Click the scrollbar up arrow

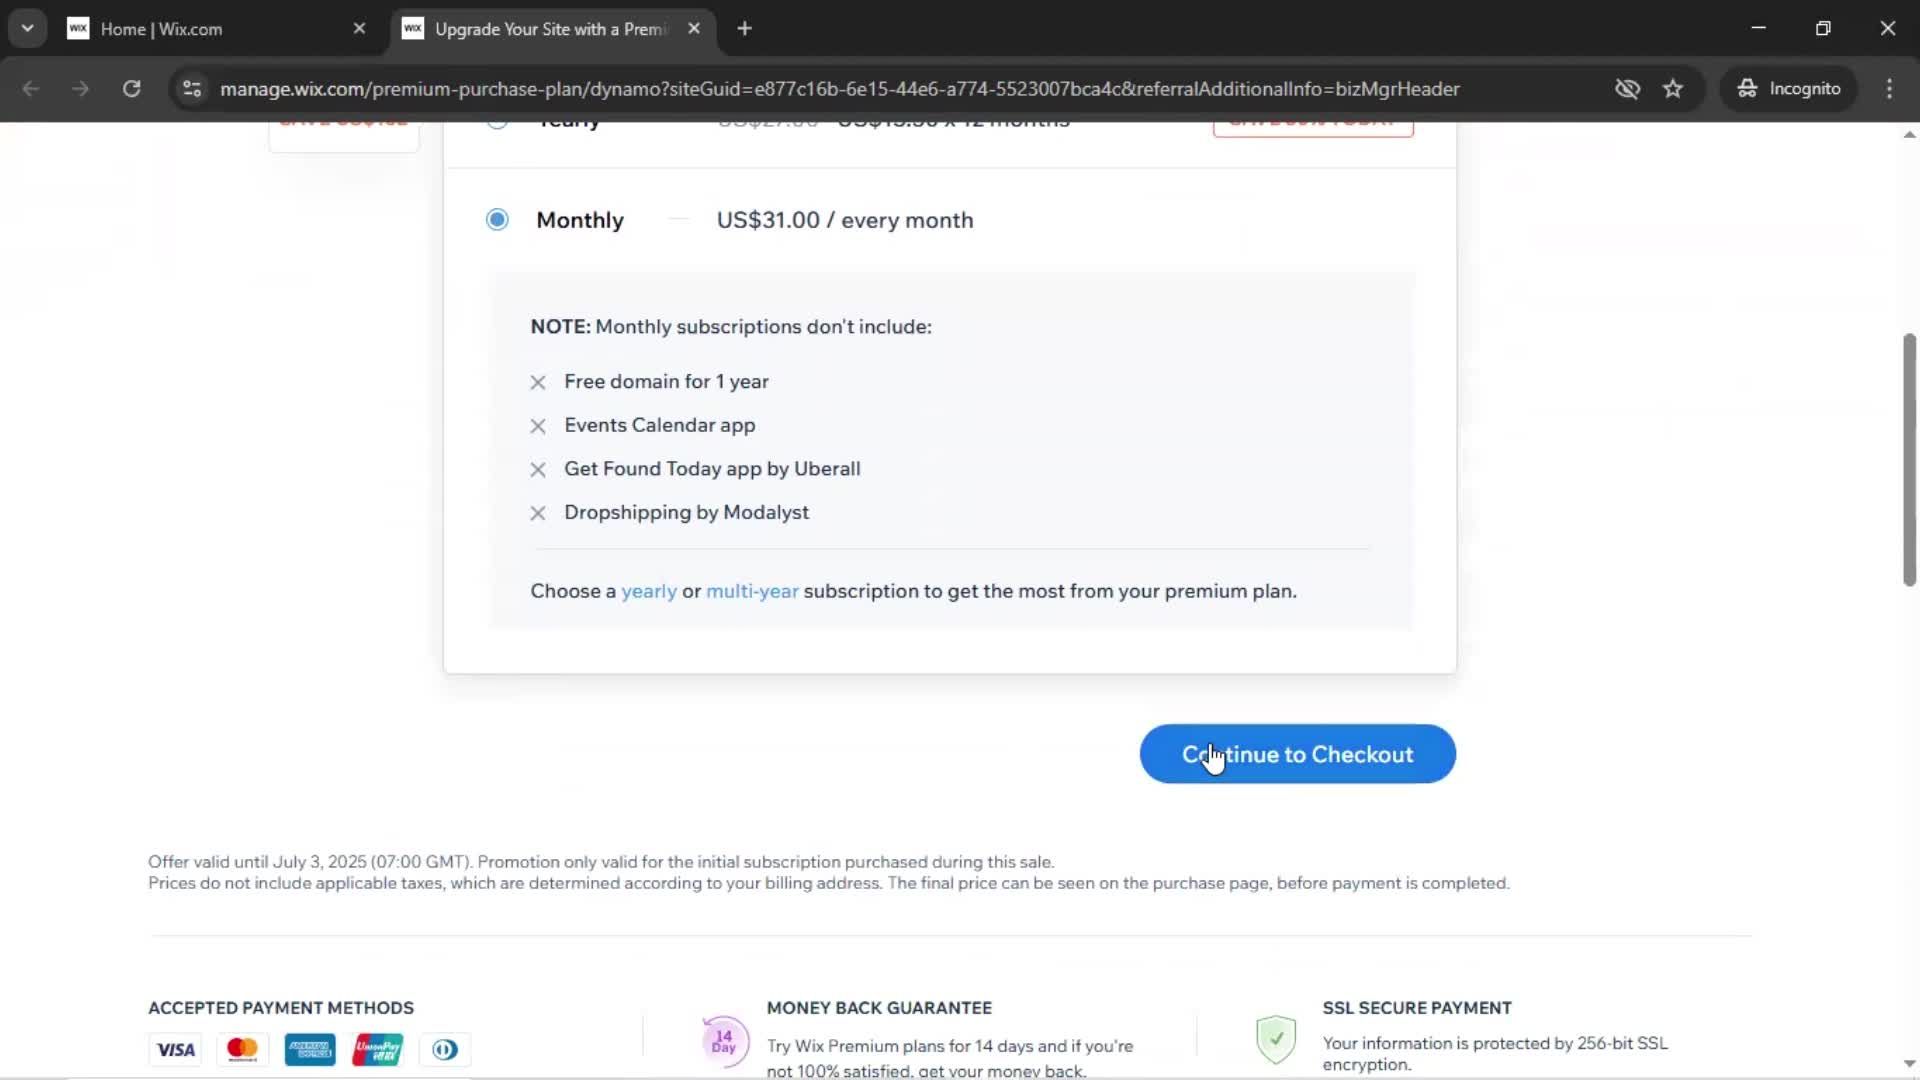(x=1909, y=134)
